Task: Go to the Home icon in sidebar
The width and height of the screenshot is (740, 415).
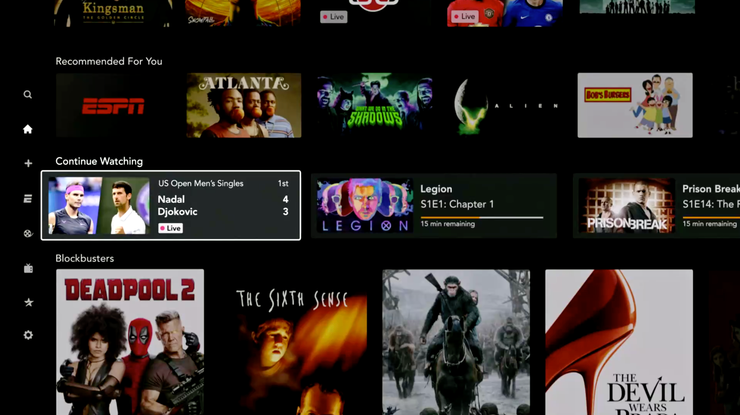Action: pyautogui.click(x=28, y=129)
